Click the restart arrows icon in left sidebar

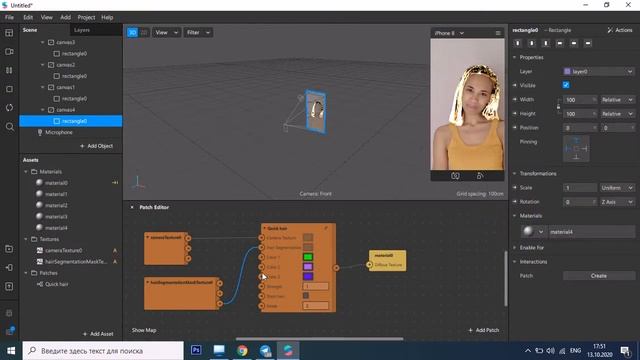tap(9, 108)
